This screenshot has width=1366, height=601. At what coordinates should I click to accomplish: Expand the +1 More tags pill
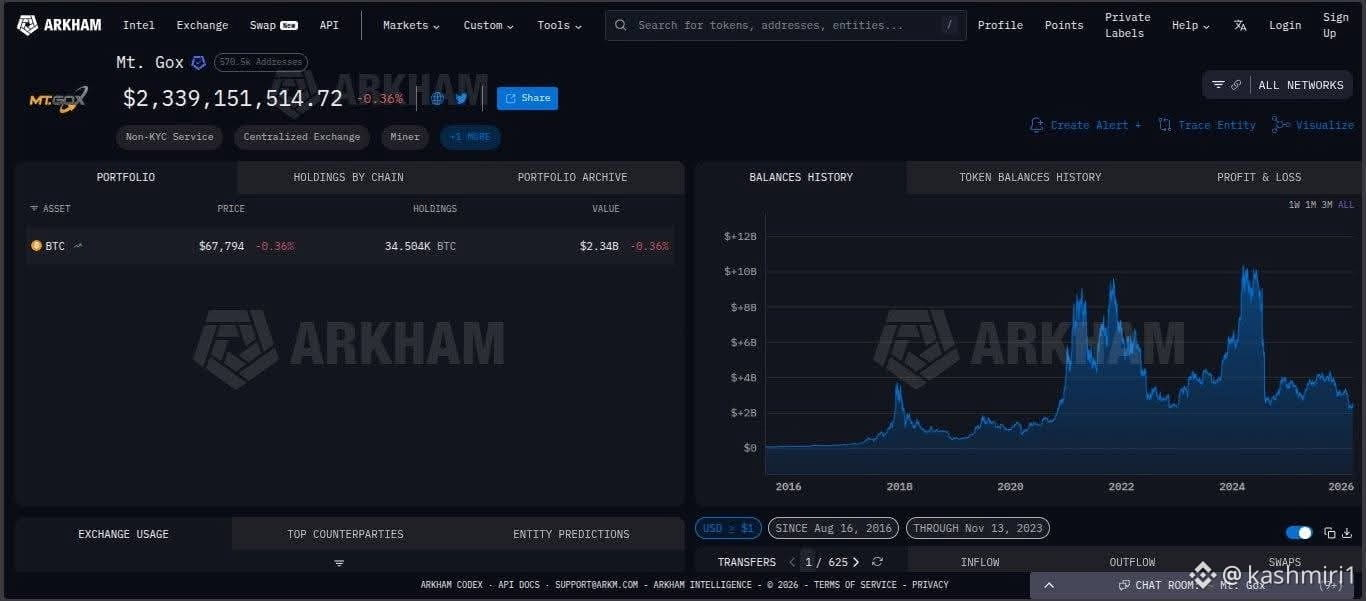pos(470,137)
